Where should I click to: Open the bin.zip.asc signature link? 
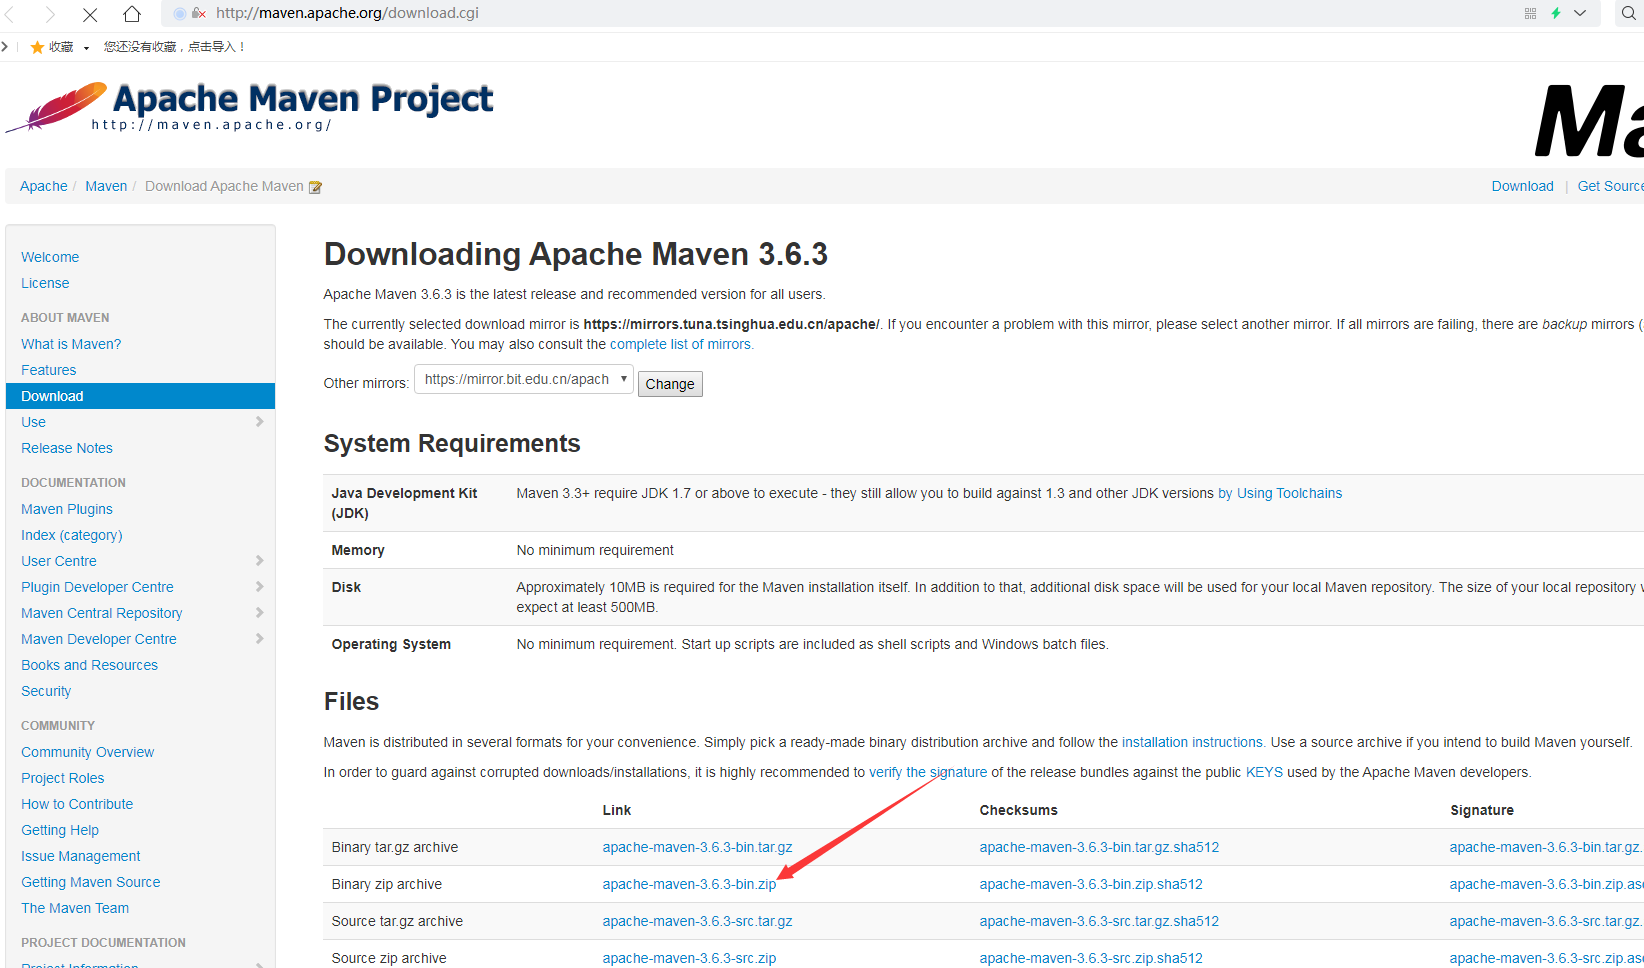pyautogui.click(x=1547, y=884)
